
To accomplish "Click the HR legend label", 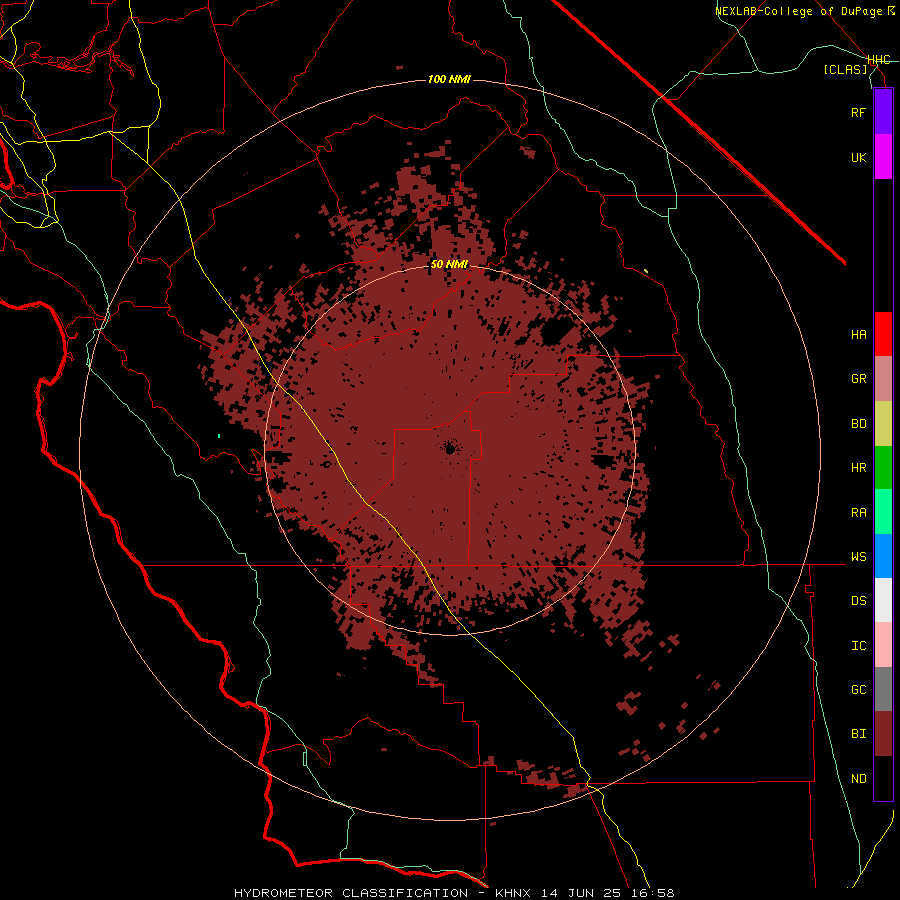I will click(x=858, y=468).
